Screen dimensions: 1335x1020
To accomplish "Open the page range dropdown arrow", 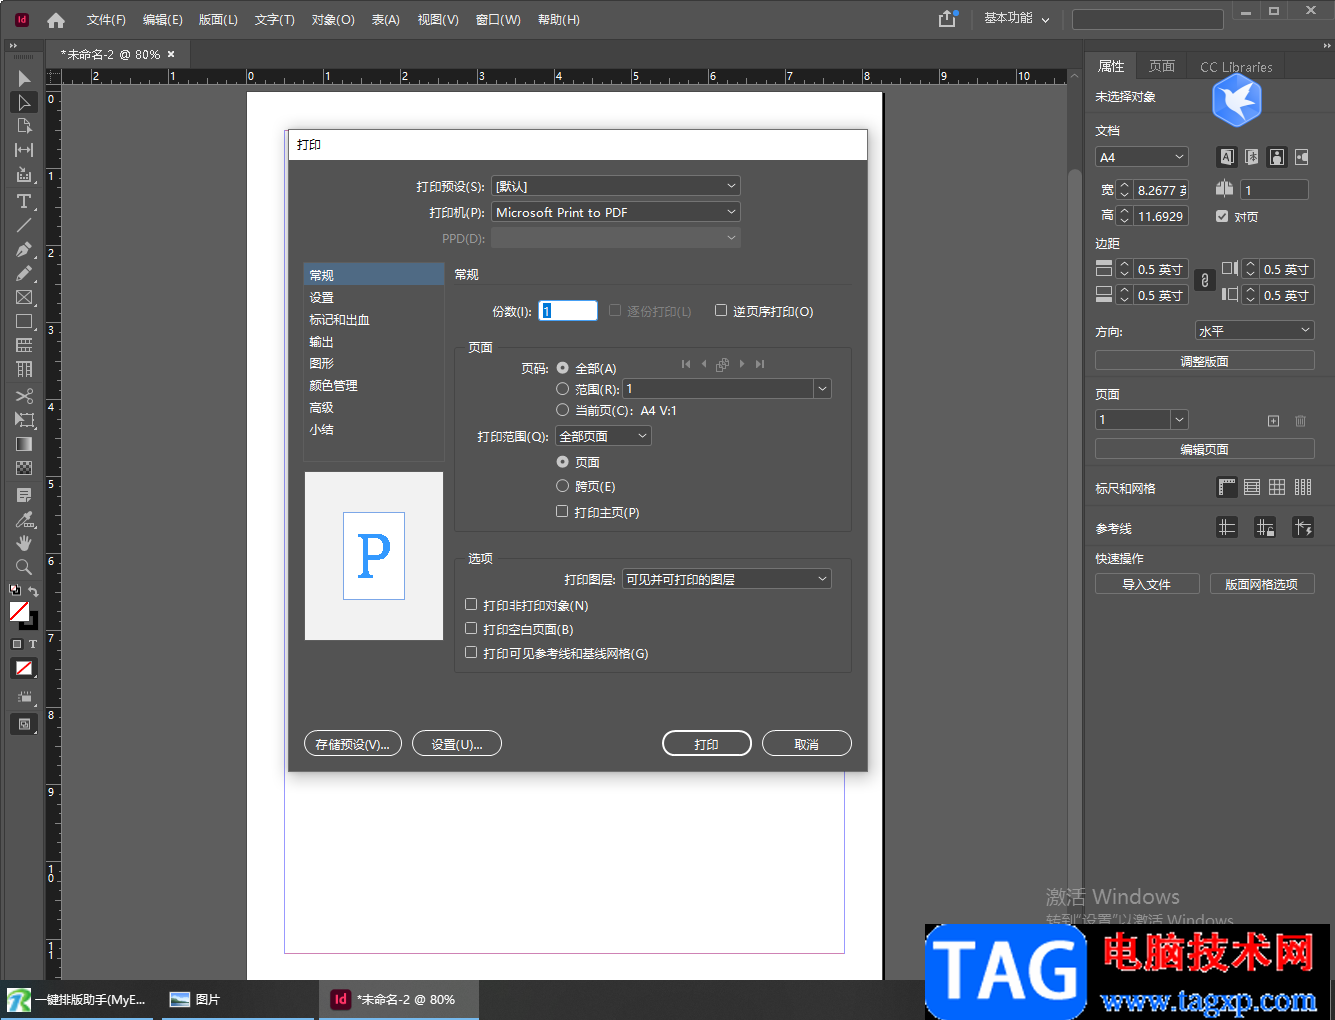I will 822,389.
